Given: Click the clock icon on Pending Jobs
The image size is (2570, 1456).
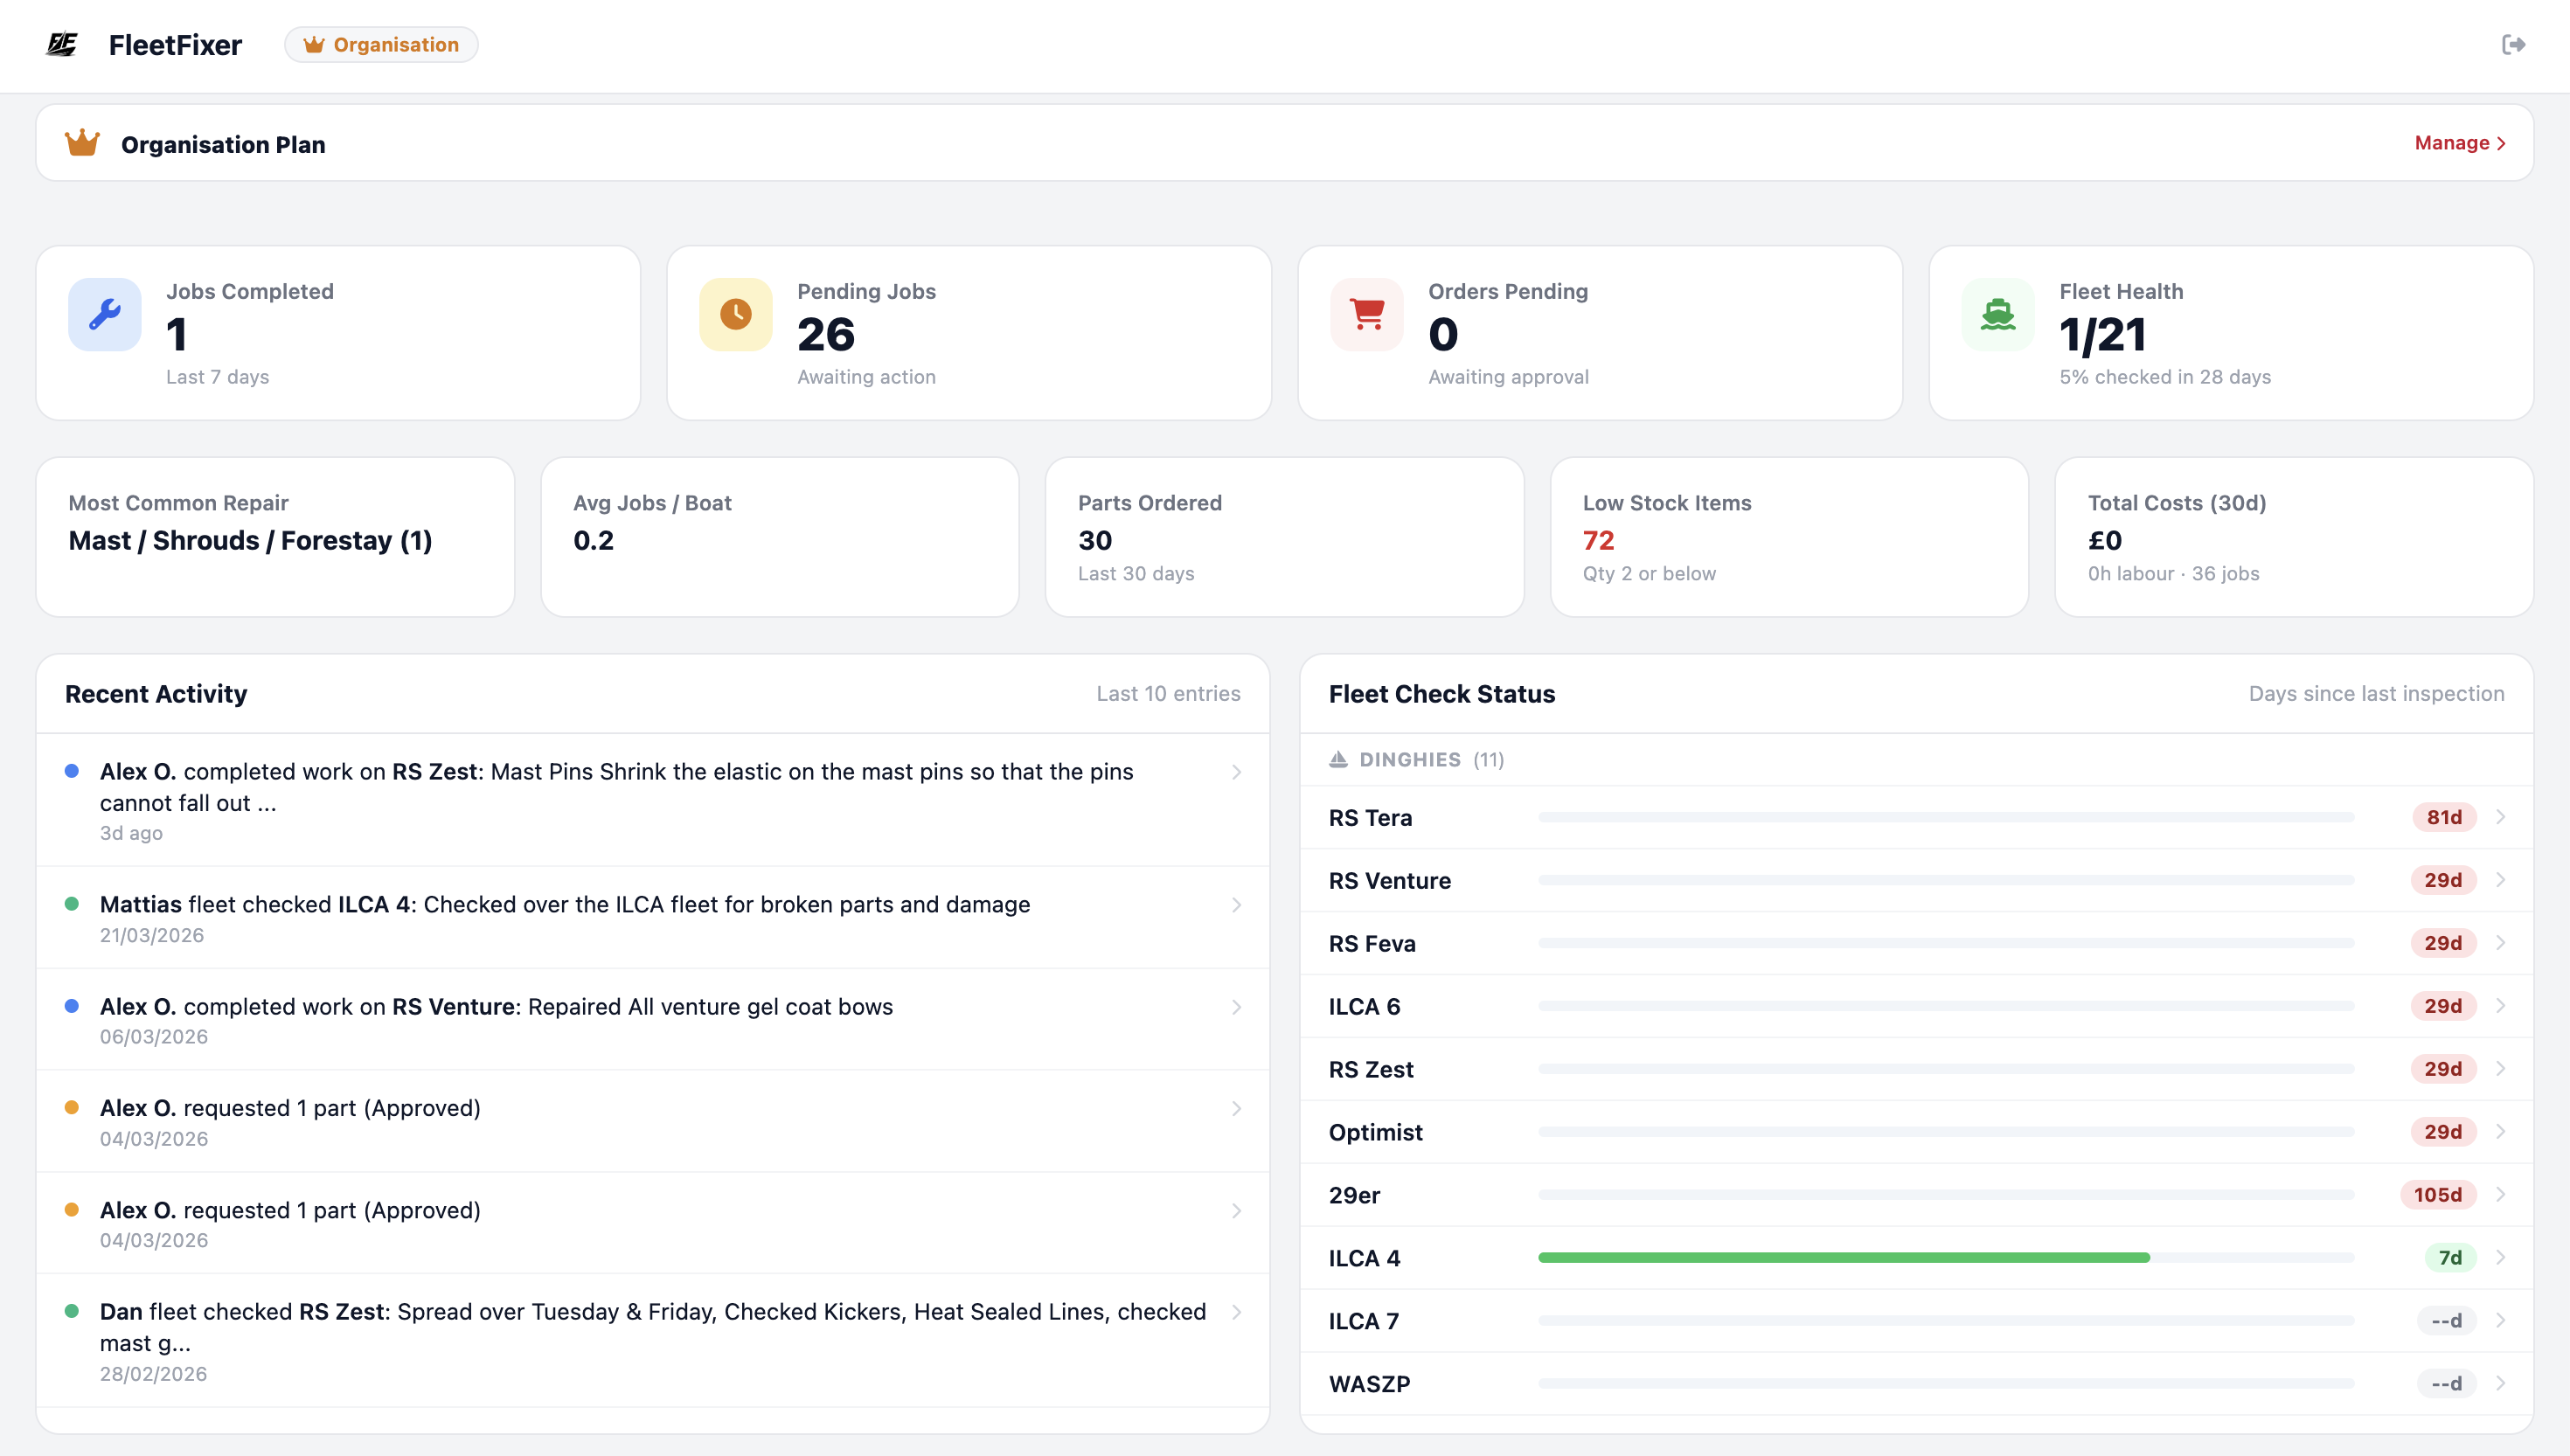Looking at the screenshot, I should (735, 313).
